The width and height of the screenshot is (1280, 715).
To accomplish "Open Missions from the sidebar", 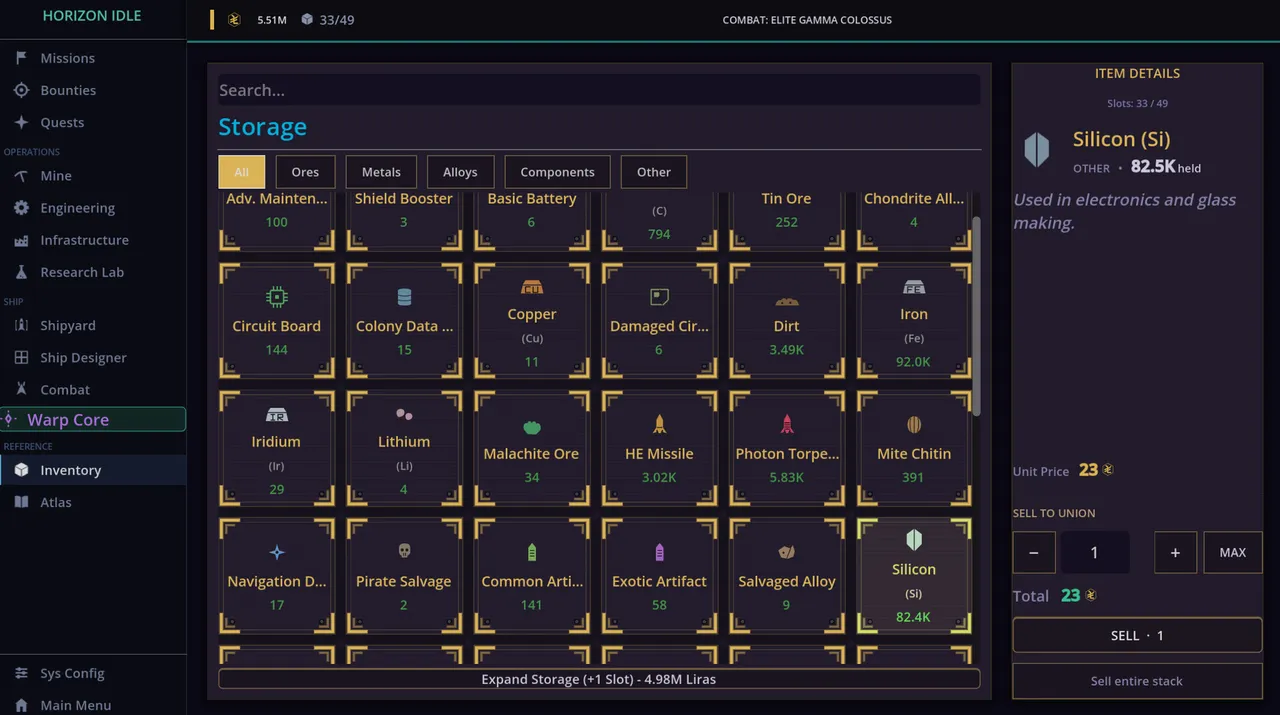I will click(92, 58).
